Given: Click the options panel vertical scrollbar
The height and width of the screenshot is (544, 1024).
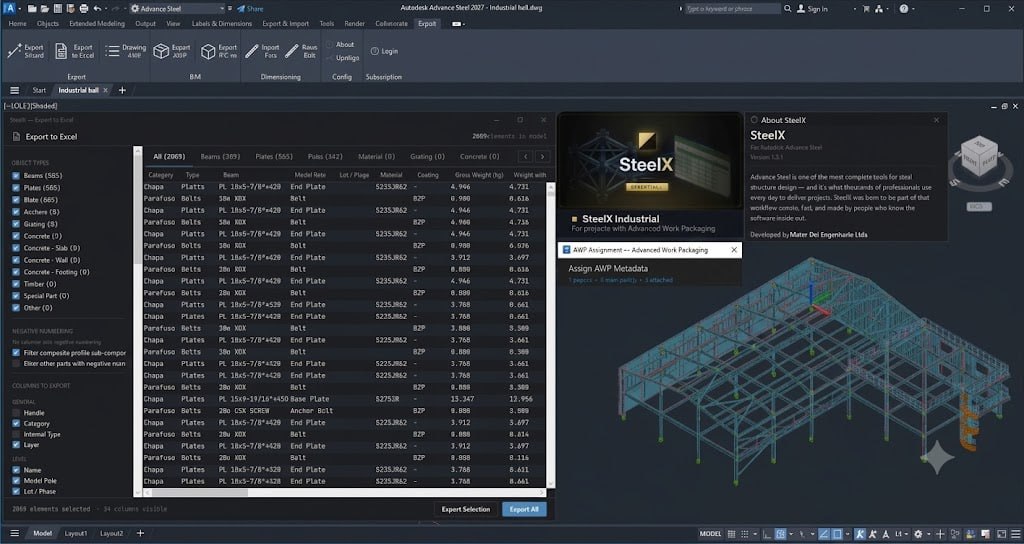Looking at the screenshot, I should pyautogui.click(x=137, y=321).
